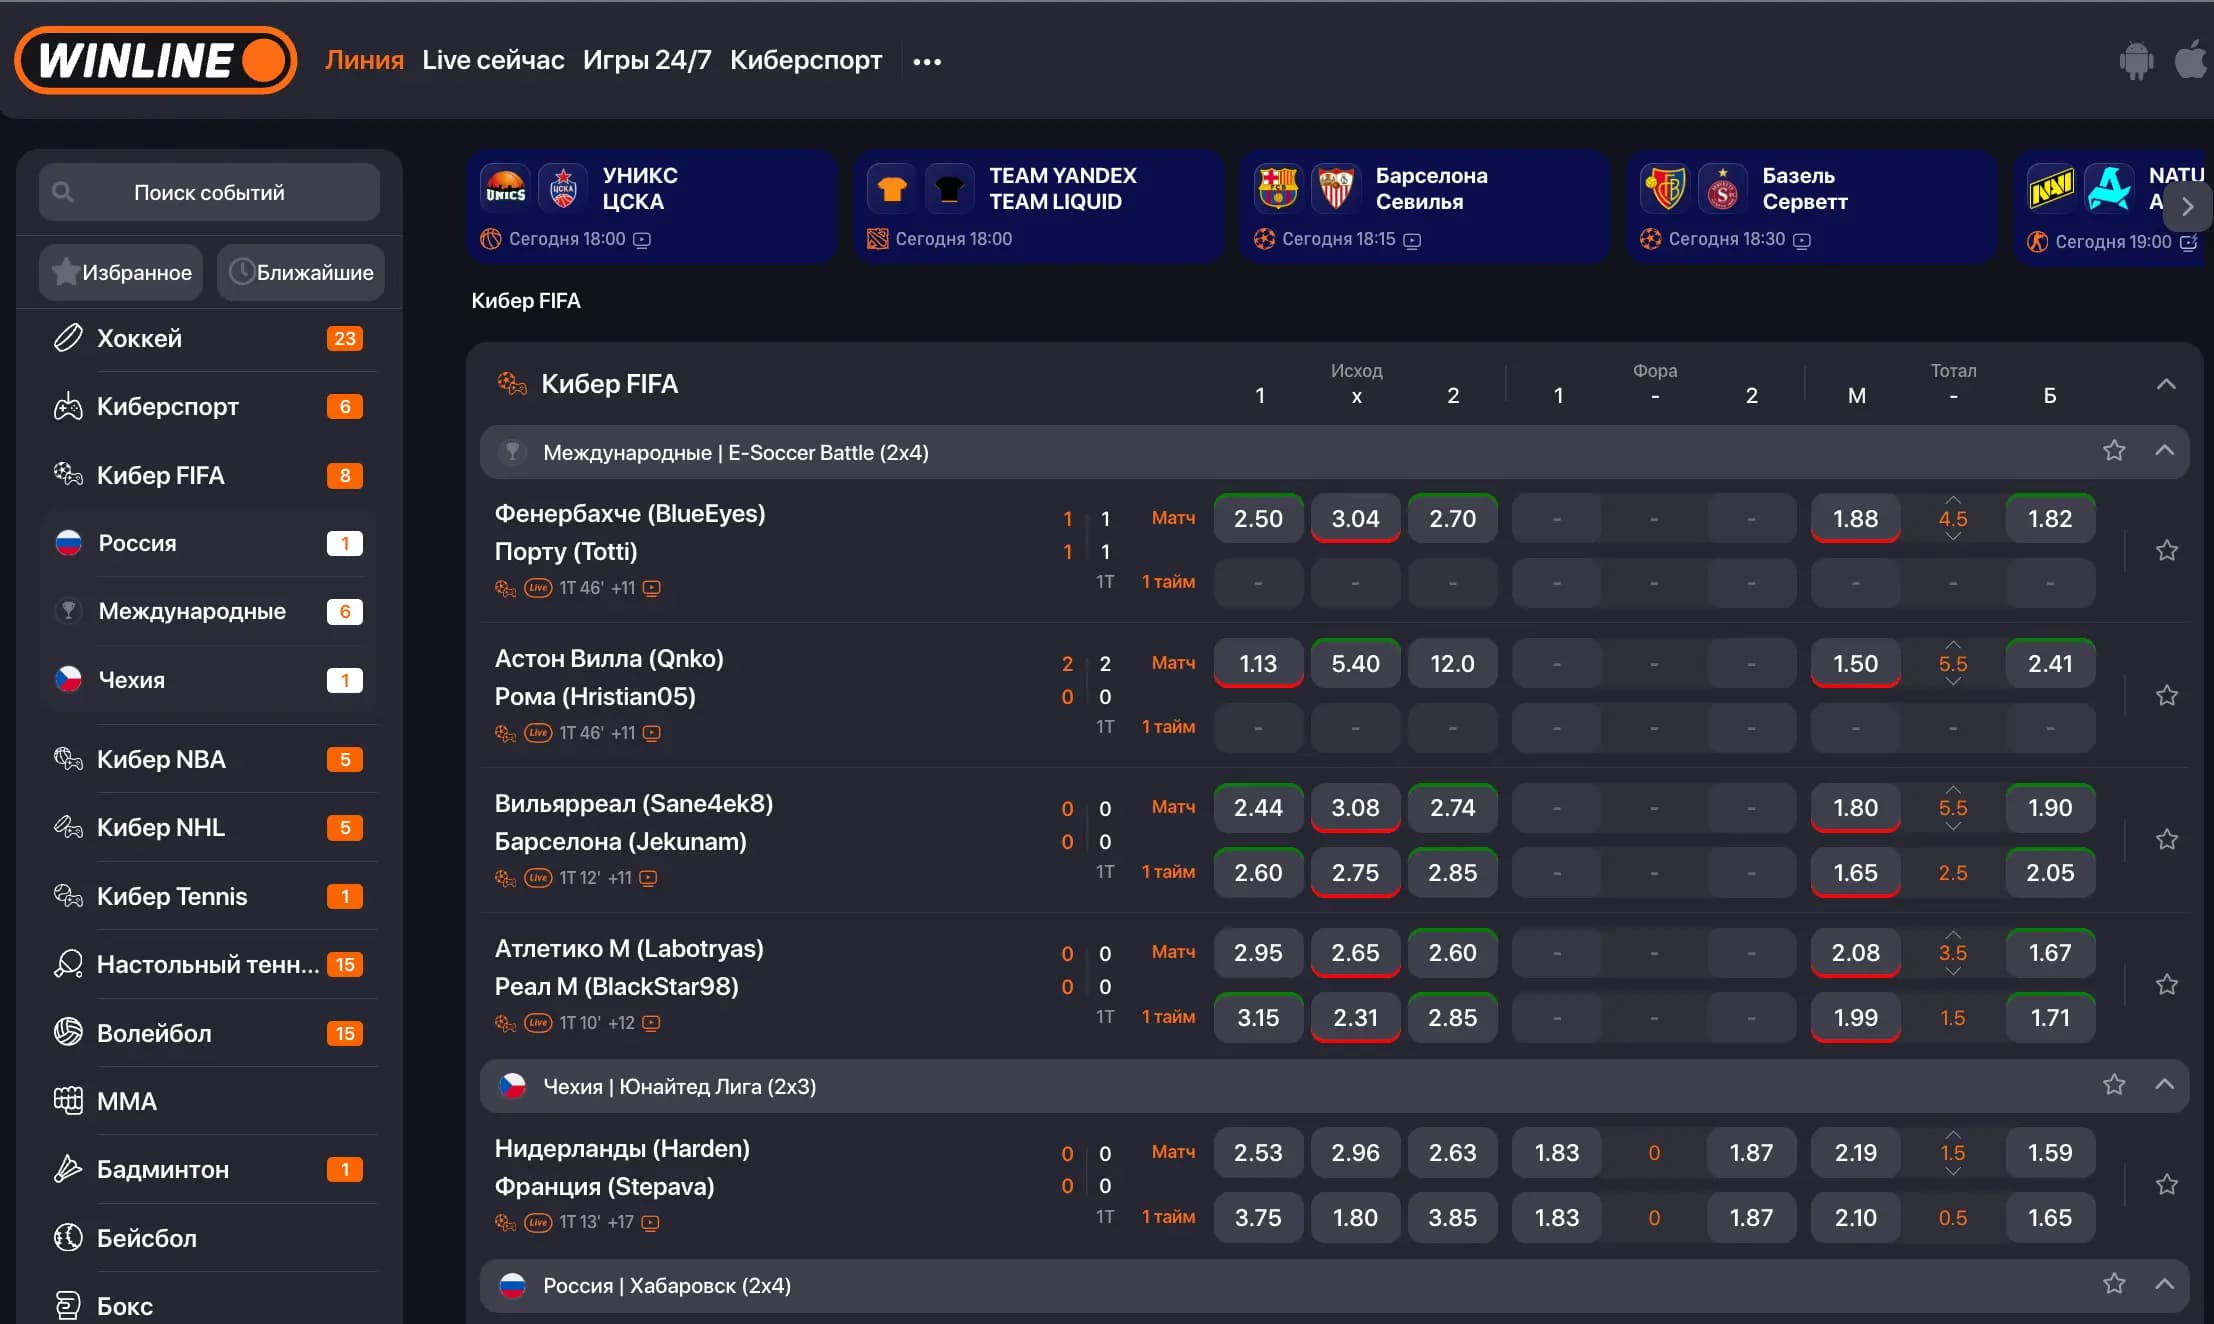Collapse the Россия Хабаровск (2x4) league
The image size is (2214, 1324).
[2165, 1283]
